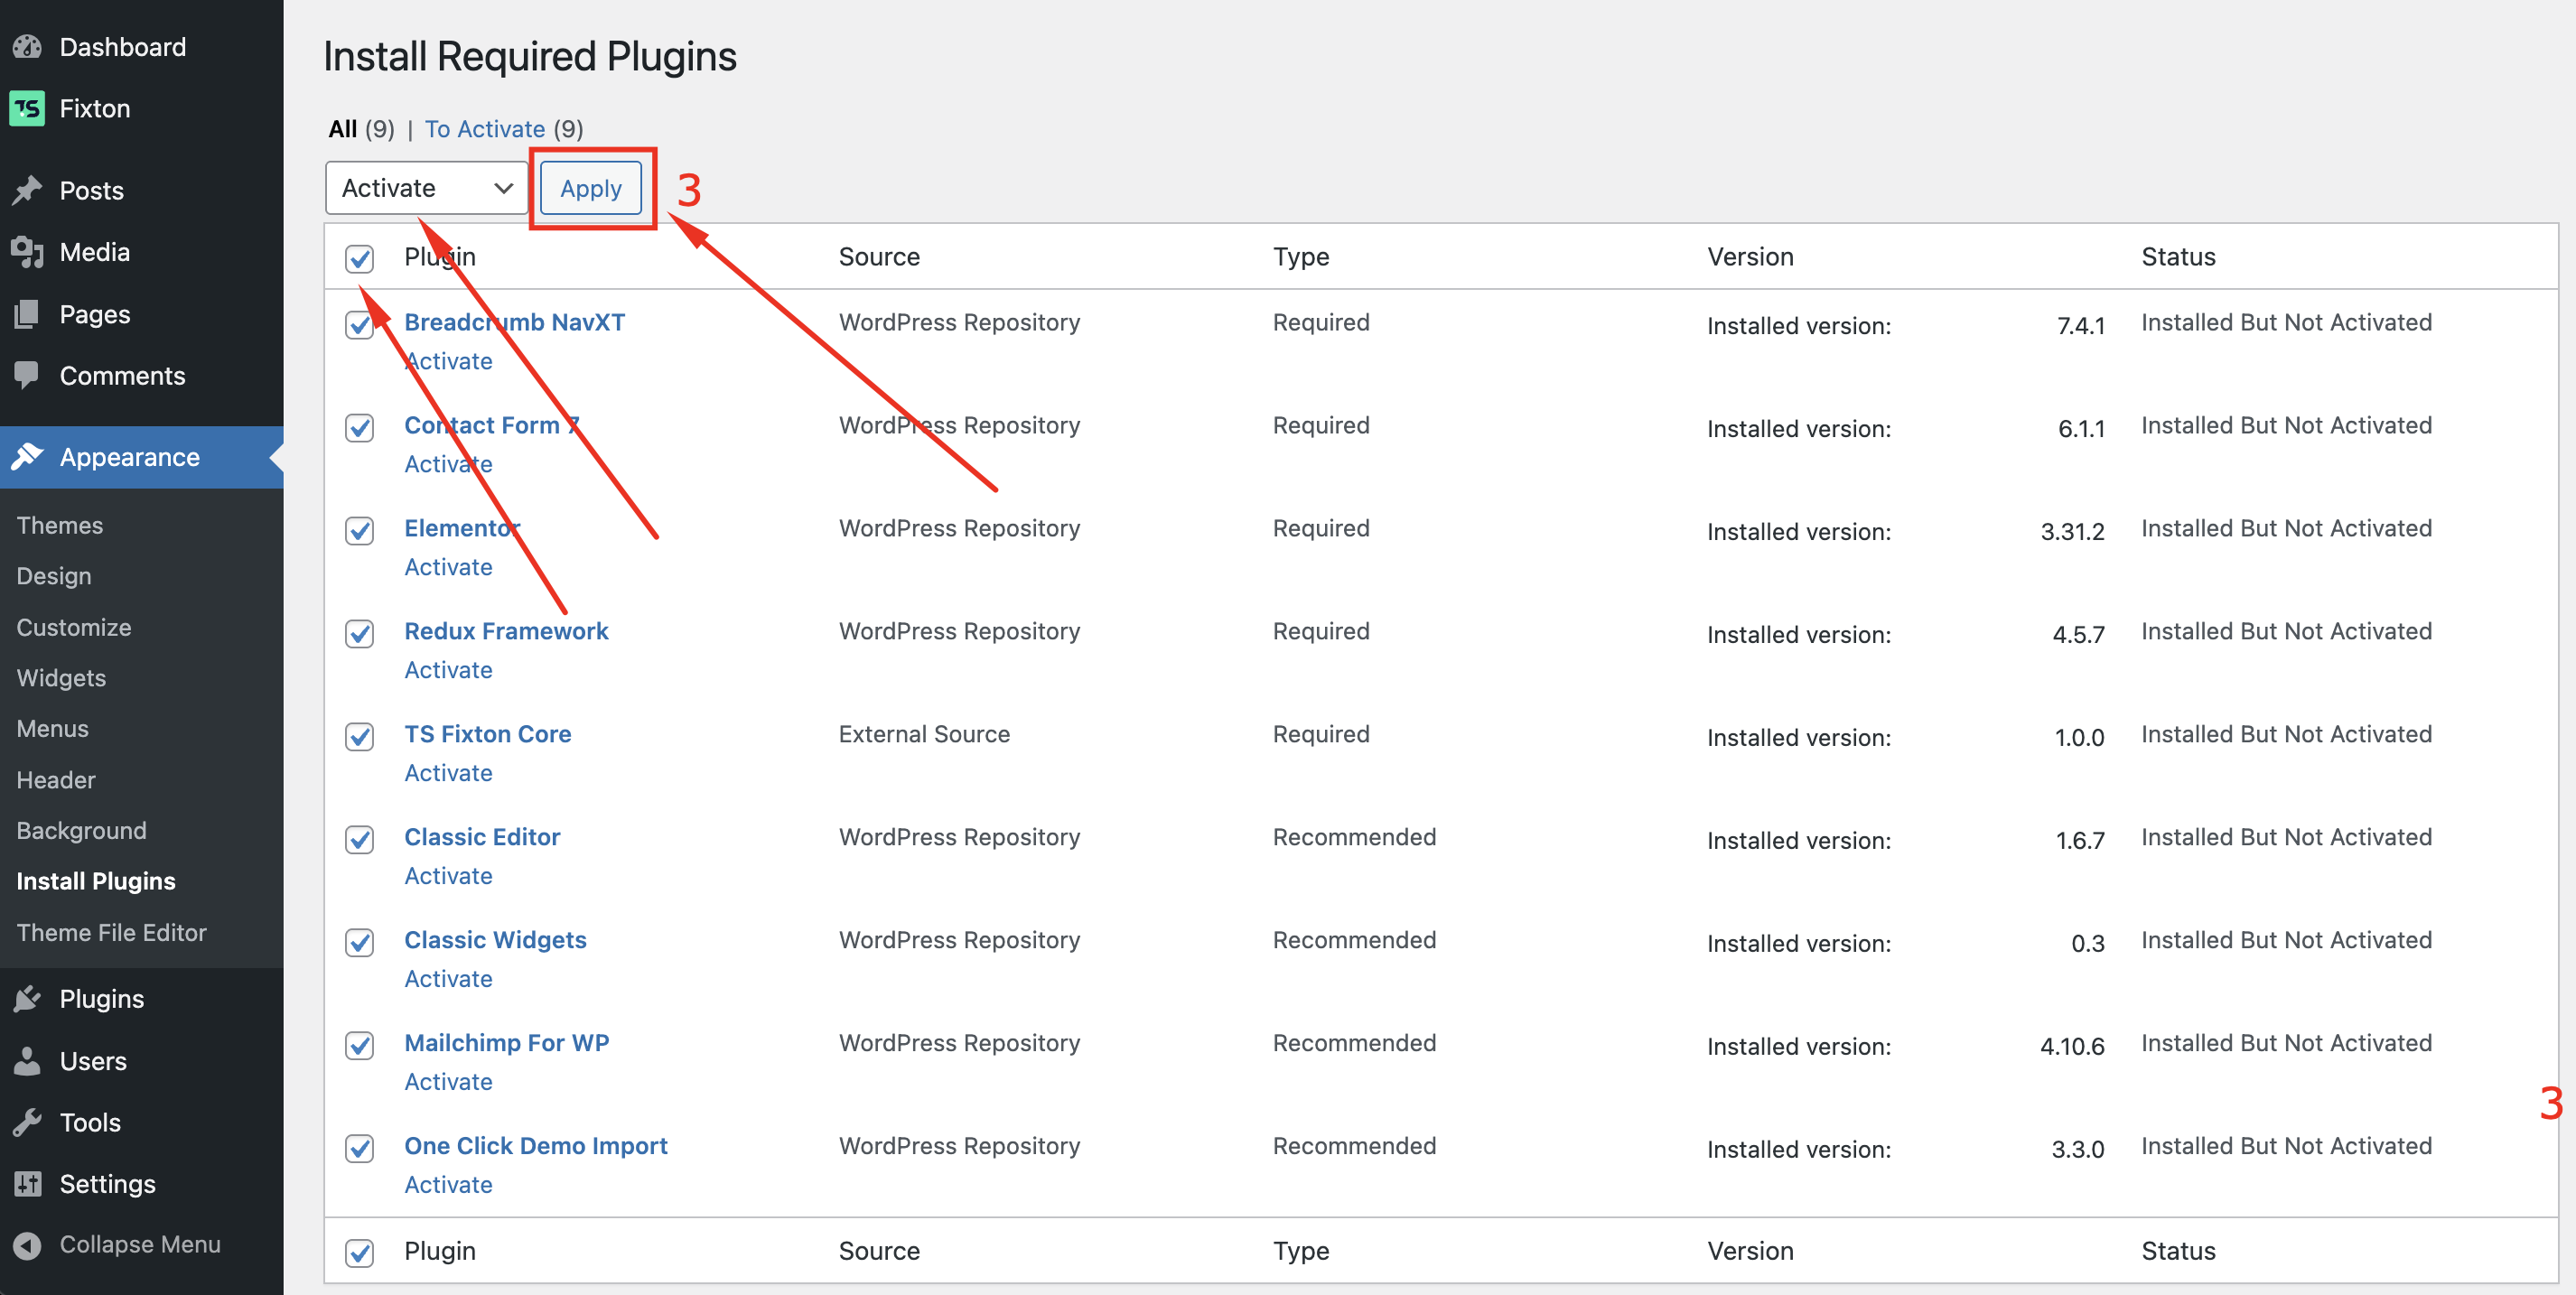Open Media library icon
Viewport: 2576px width, 1295px height.
click(x=27, y=252)
